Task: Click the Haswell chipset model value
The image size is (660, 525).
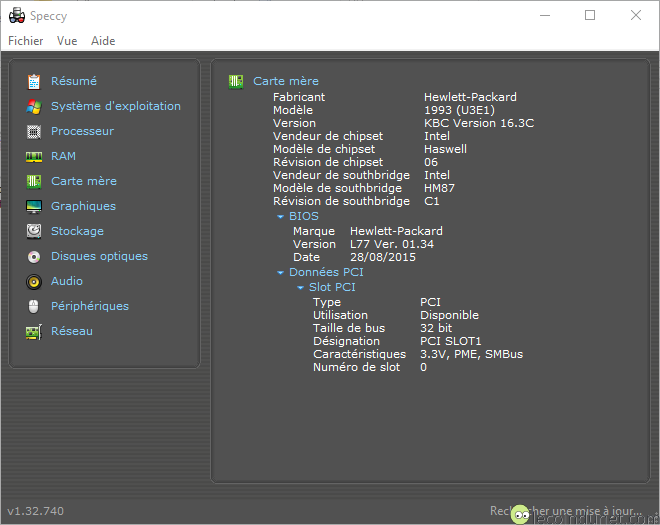Action: 445,149
